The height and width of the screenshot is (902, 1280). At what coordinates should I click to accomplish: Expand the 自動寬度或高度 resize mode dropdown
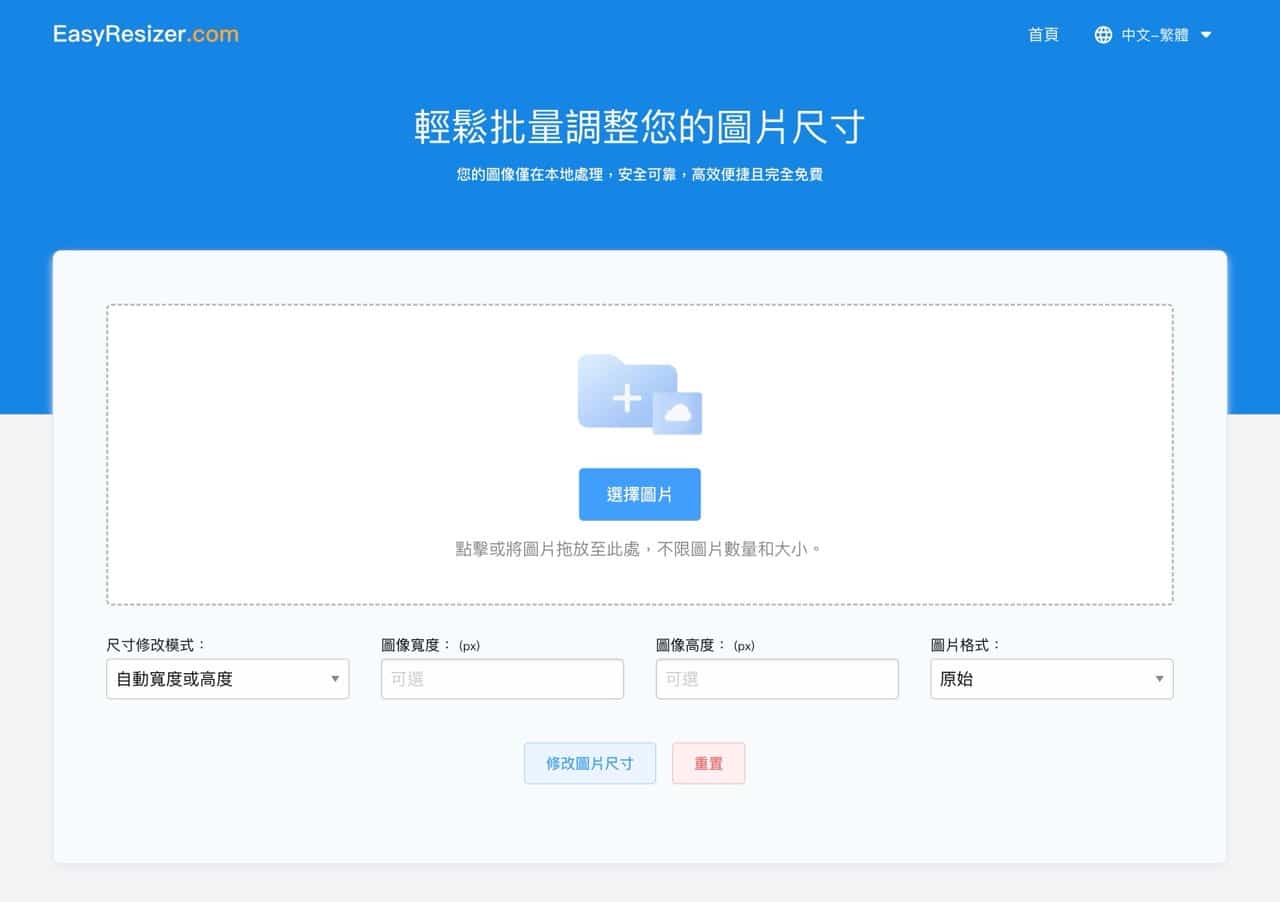[227, 679]
